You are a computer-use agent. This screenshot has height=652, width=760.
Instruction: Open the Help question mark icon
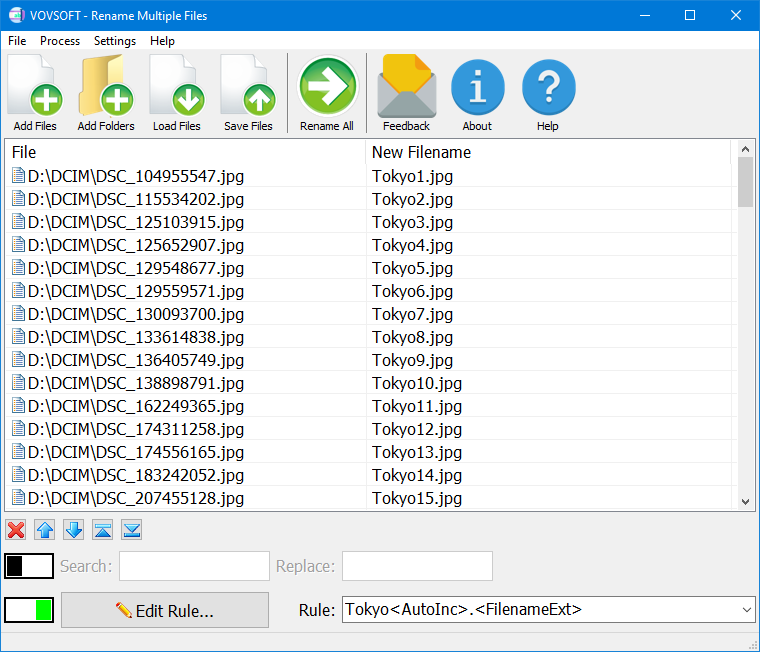pyautogui.click(x=548, y=94)
